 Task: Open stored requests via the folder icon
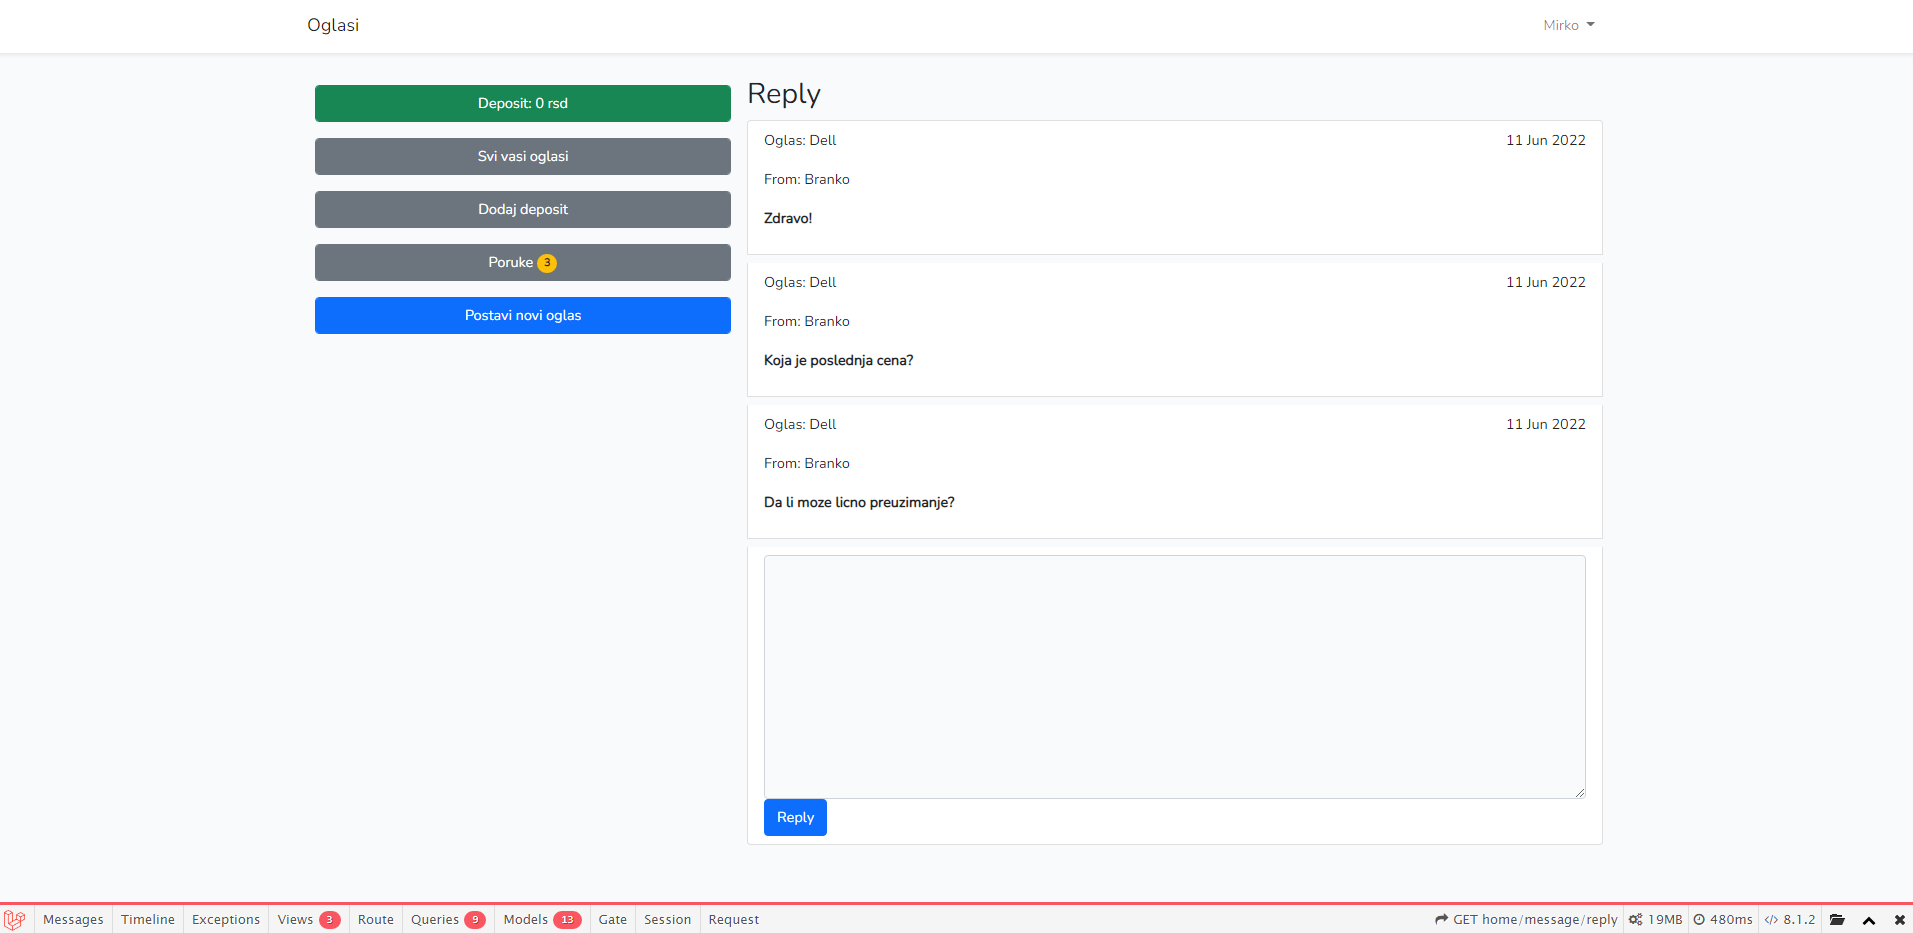pyautogui.click(x=1839, y=919)
